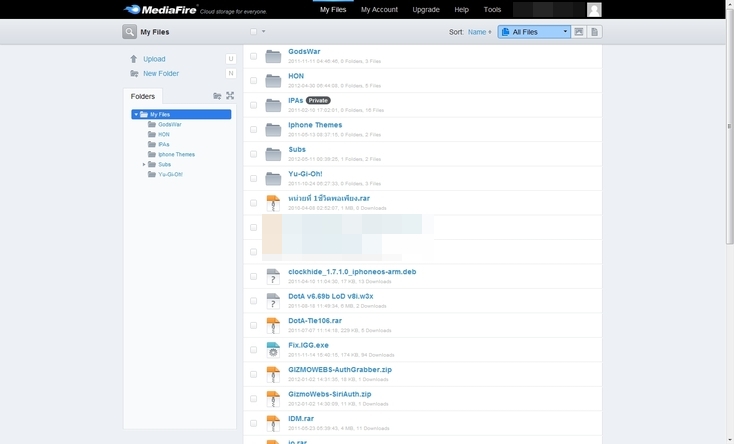Click add folder icon in Folders panel
Viewport: 734px width, 444px height.
point(217,96)
